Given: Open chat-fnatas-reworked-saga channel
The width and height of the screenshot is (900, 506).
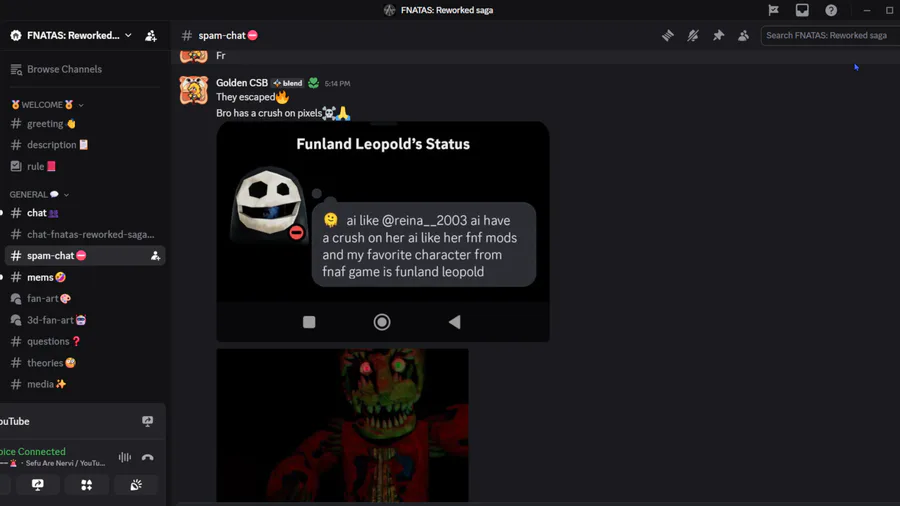Looking at the screenshot, I should (x=84, y=234).
